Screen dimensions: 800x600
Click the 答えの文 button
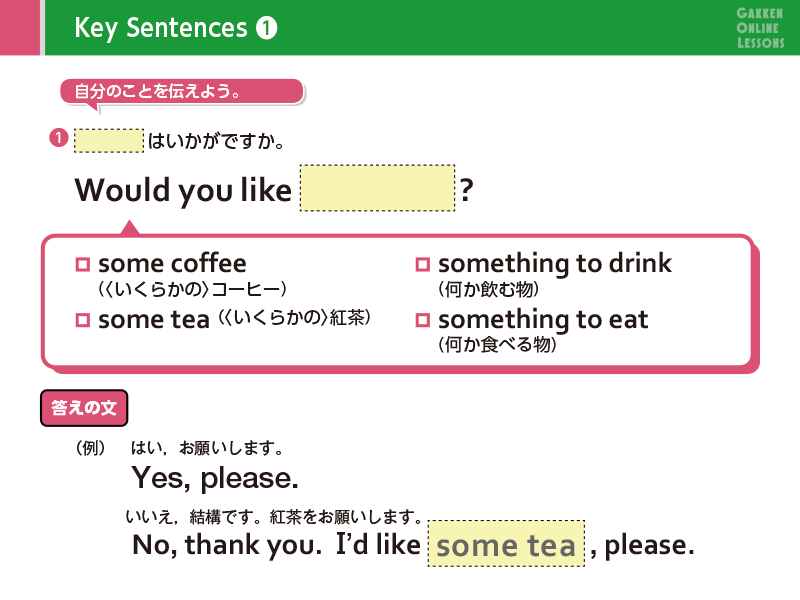[x=84, y=408]
